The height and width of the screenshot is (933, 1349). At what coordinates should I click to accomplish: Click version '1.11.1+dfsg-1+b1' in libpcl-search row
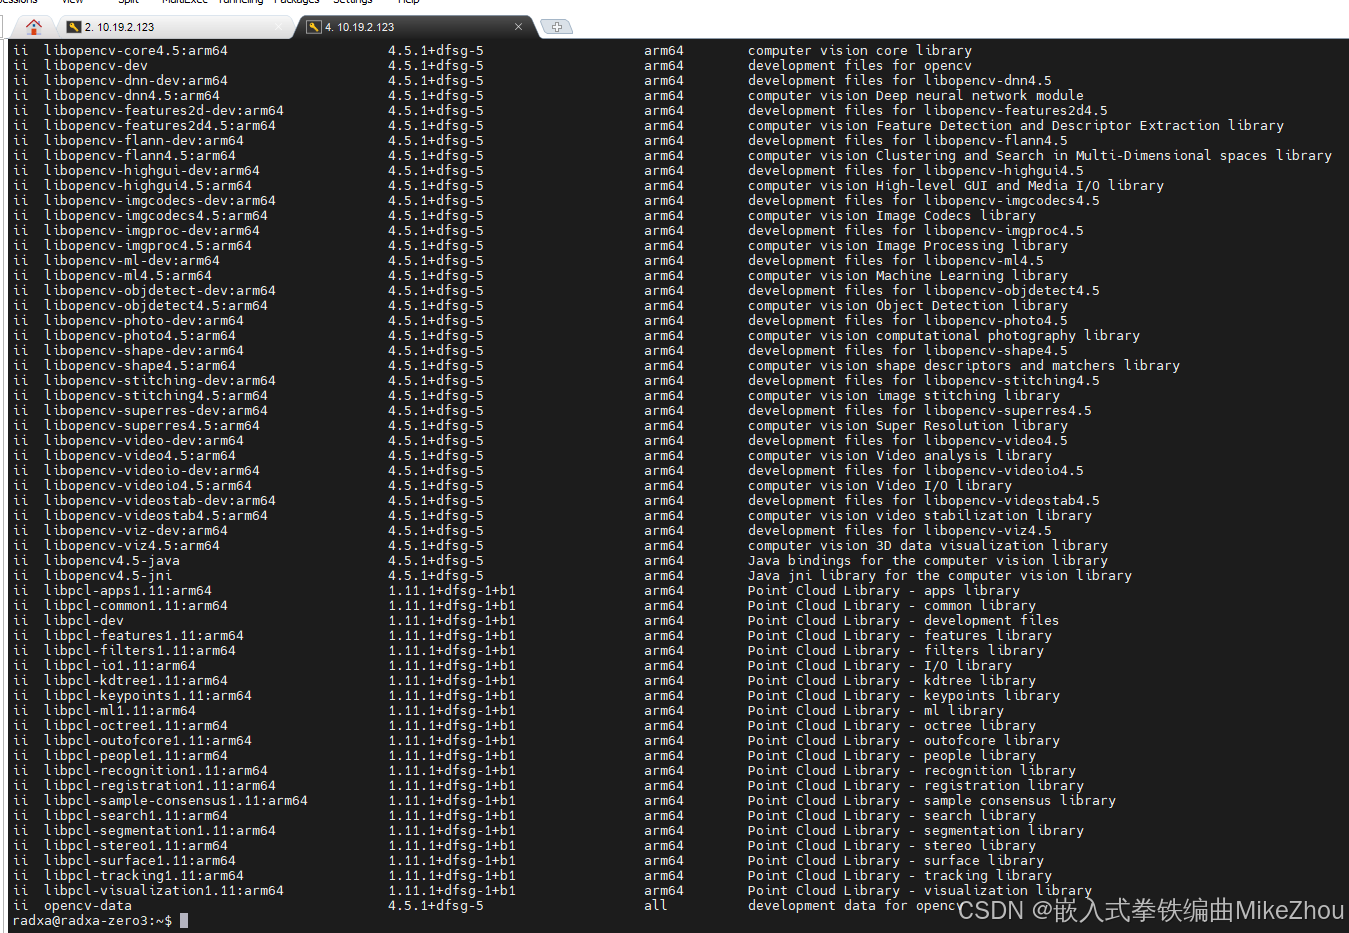click(x=452, y=815)
